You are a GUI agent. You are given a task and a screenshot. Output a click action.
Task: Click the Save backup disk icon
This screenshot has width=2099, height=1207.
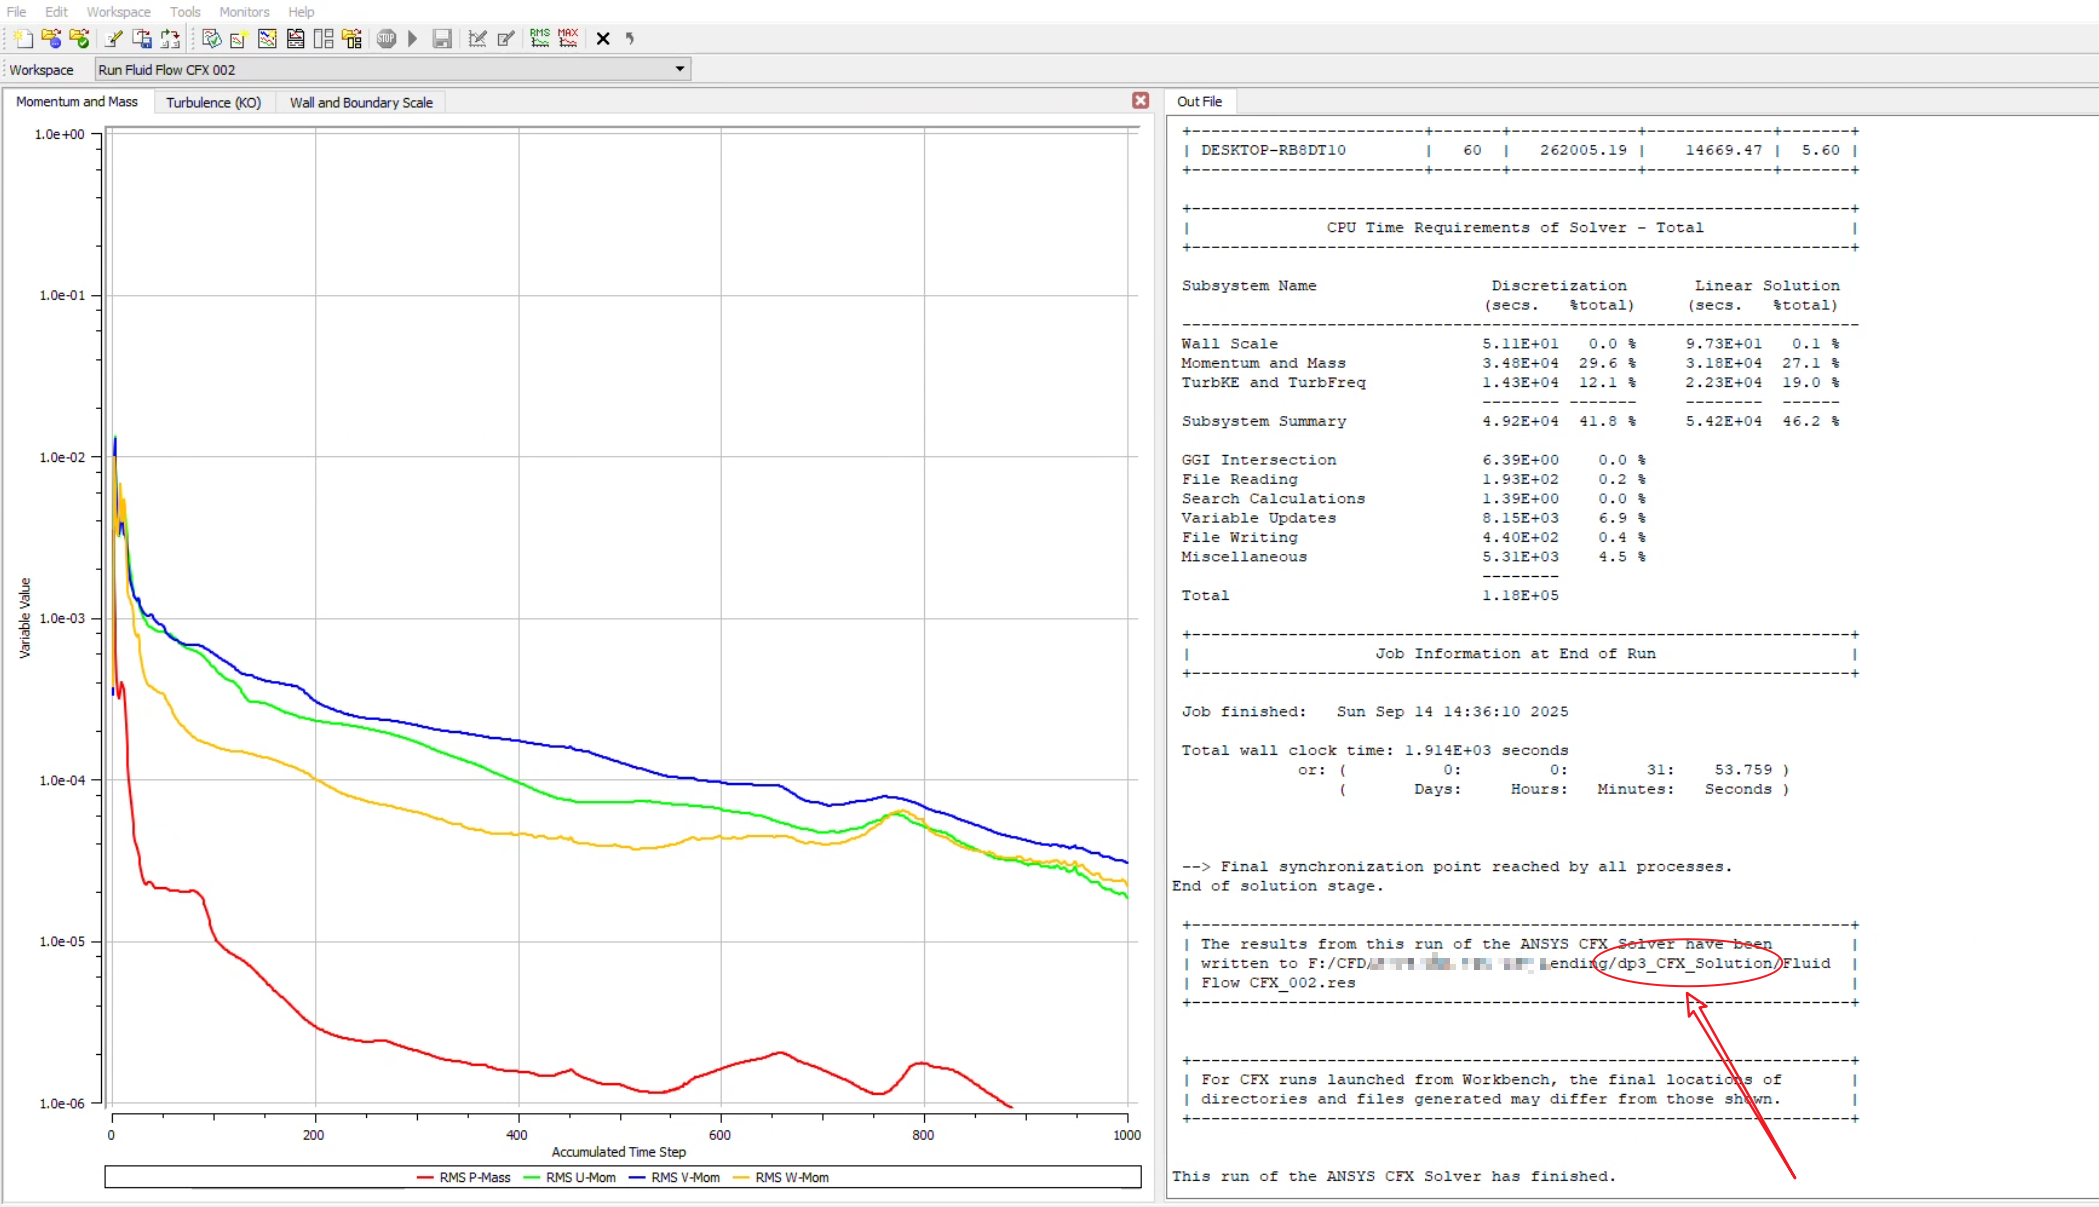(x=442, y=39)
